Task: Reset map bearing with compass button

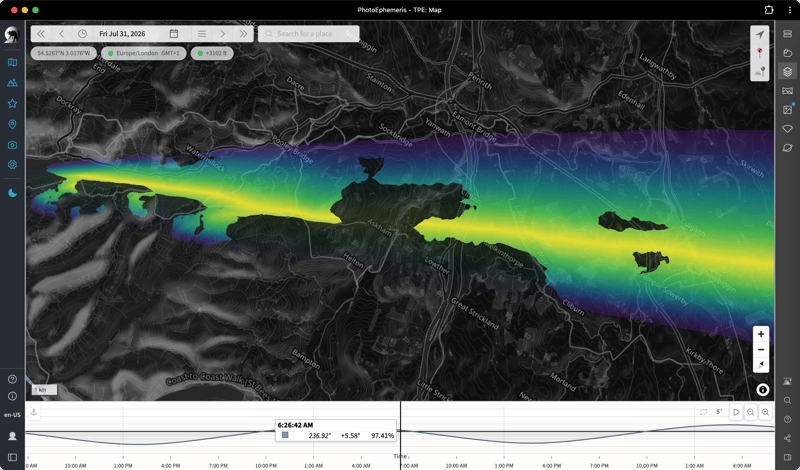Action: [761, 364]
